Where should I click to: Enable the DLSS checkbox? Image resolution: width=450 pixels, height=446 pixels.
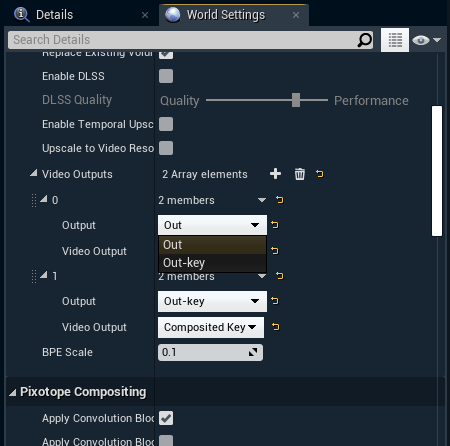click(166, 76)
